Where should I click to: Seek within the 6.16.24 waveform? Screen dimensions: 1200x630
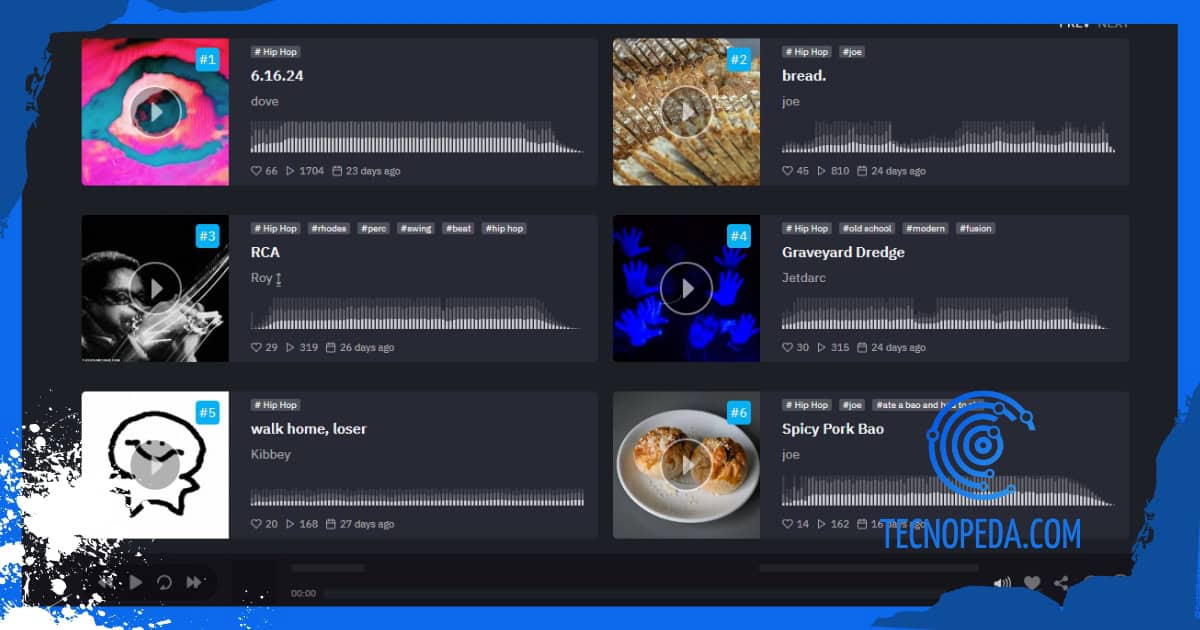pos(417,137)
